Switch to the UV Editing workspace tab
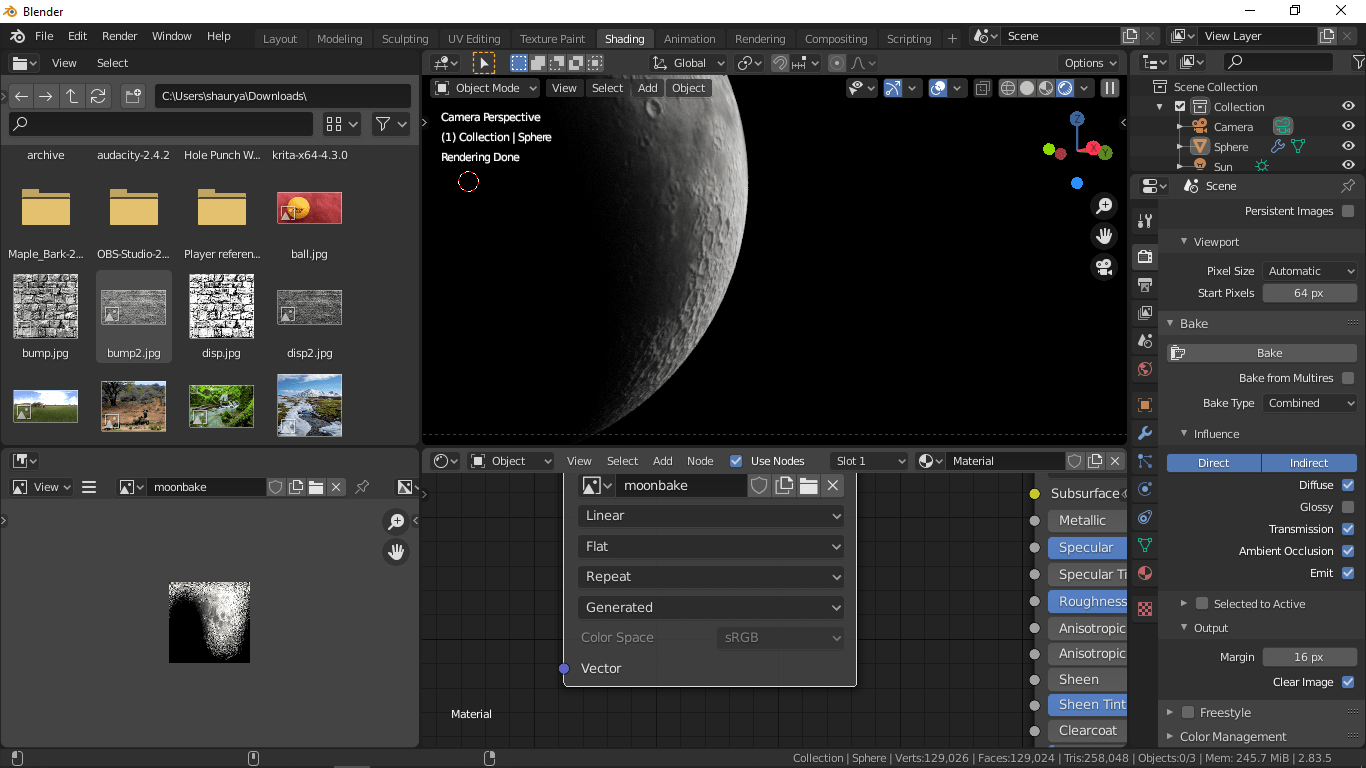The image size is (1366, 768). click(x=474, y=39)
